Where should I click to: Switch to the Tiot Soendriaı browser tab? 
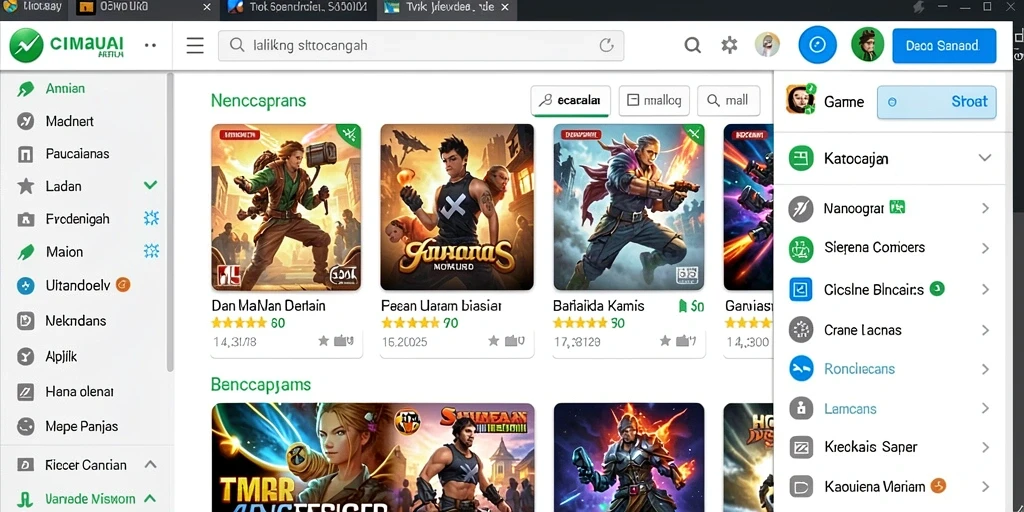[x=299, y=8]
